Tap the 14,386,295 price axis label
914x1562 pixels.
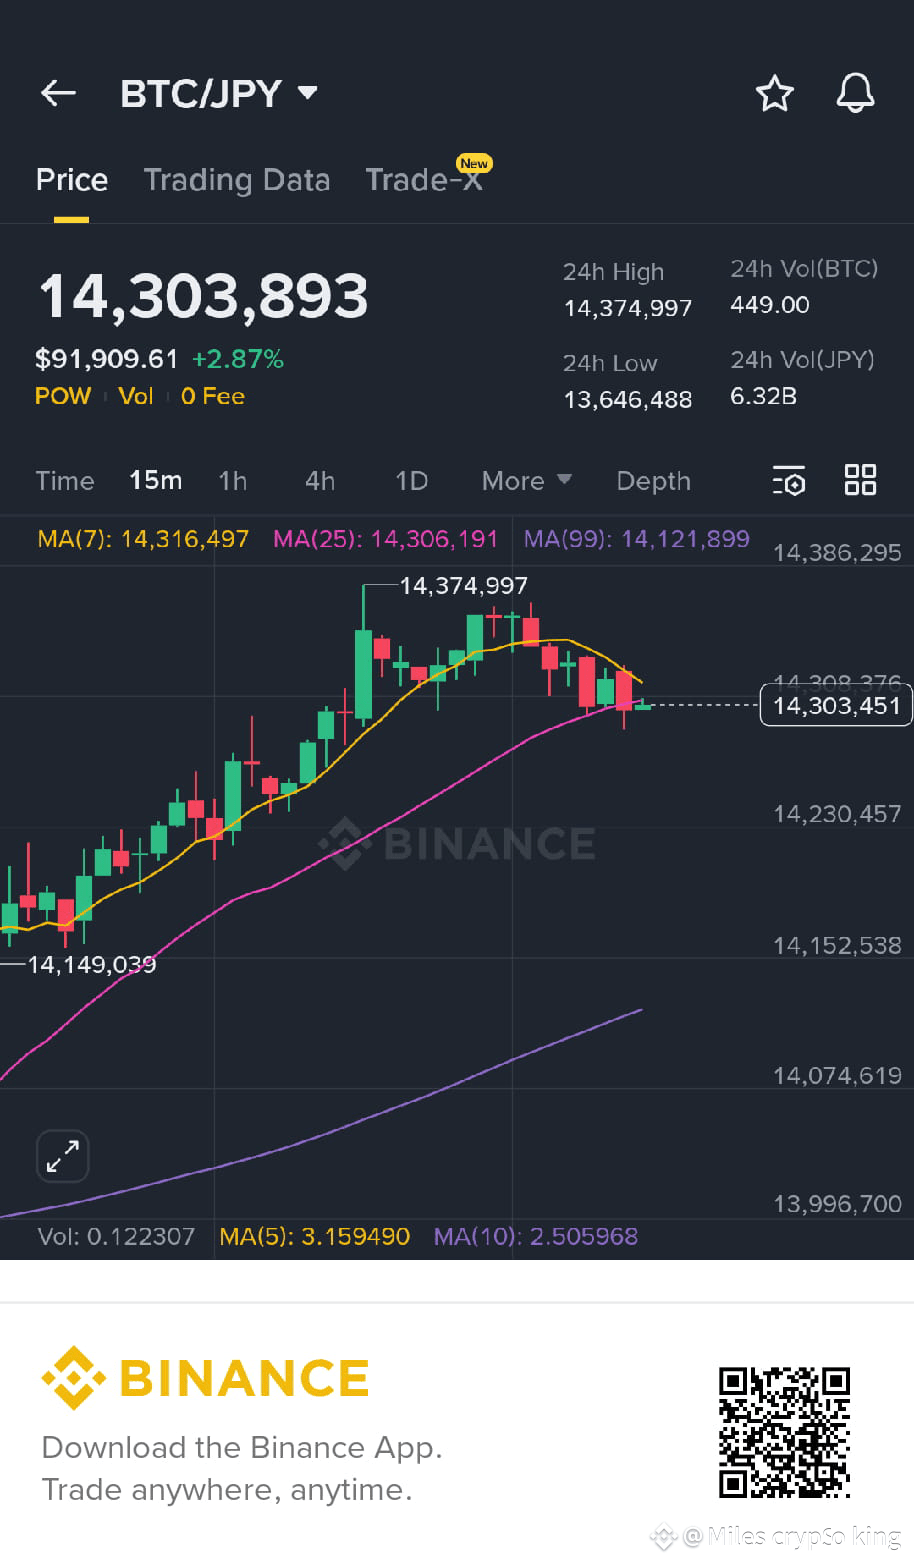tap(838, 553)
